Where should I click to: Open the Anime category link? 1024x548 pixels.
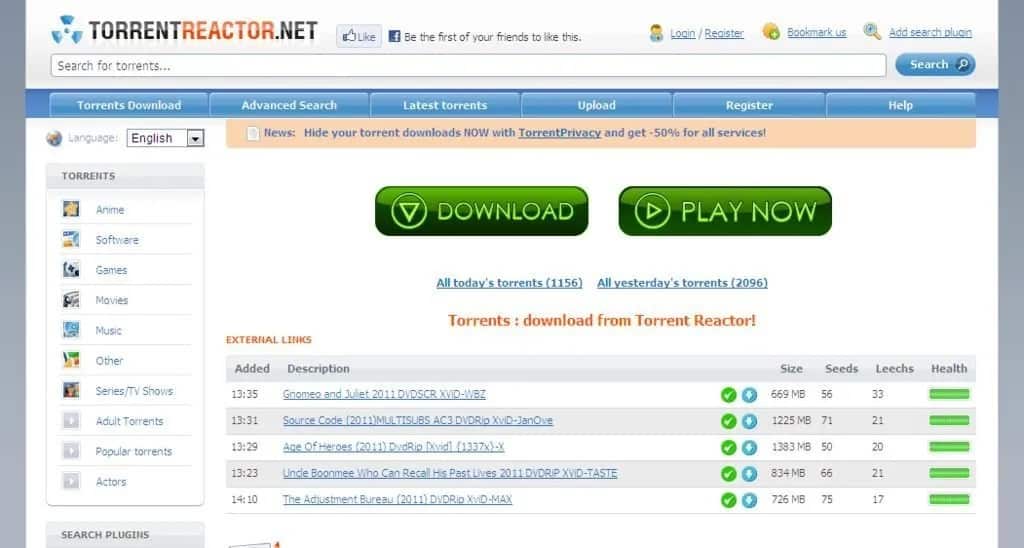pyautogui.click(x=110, y=210)
